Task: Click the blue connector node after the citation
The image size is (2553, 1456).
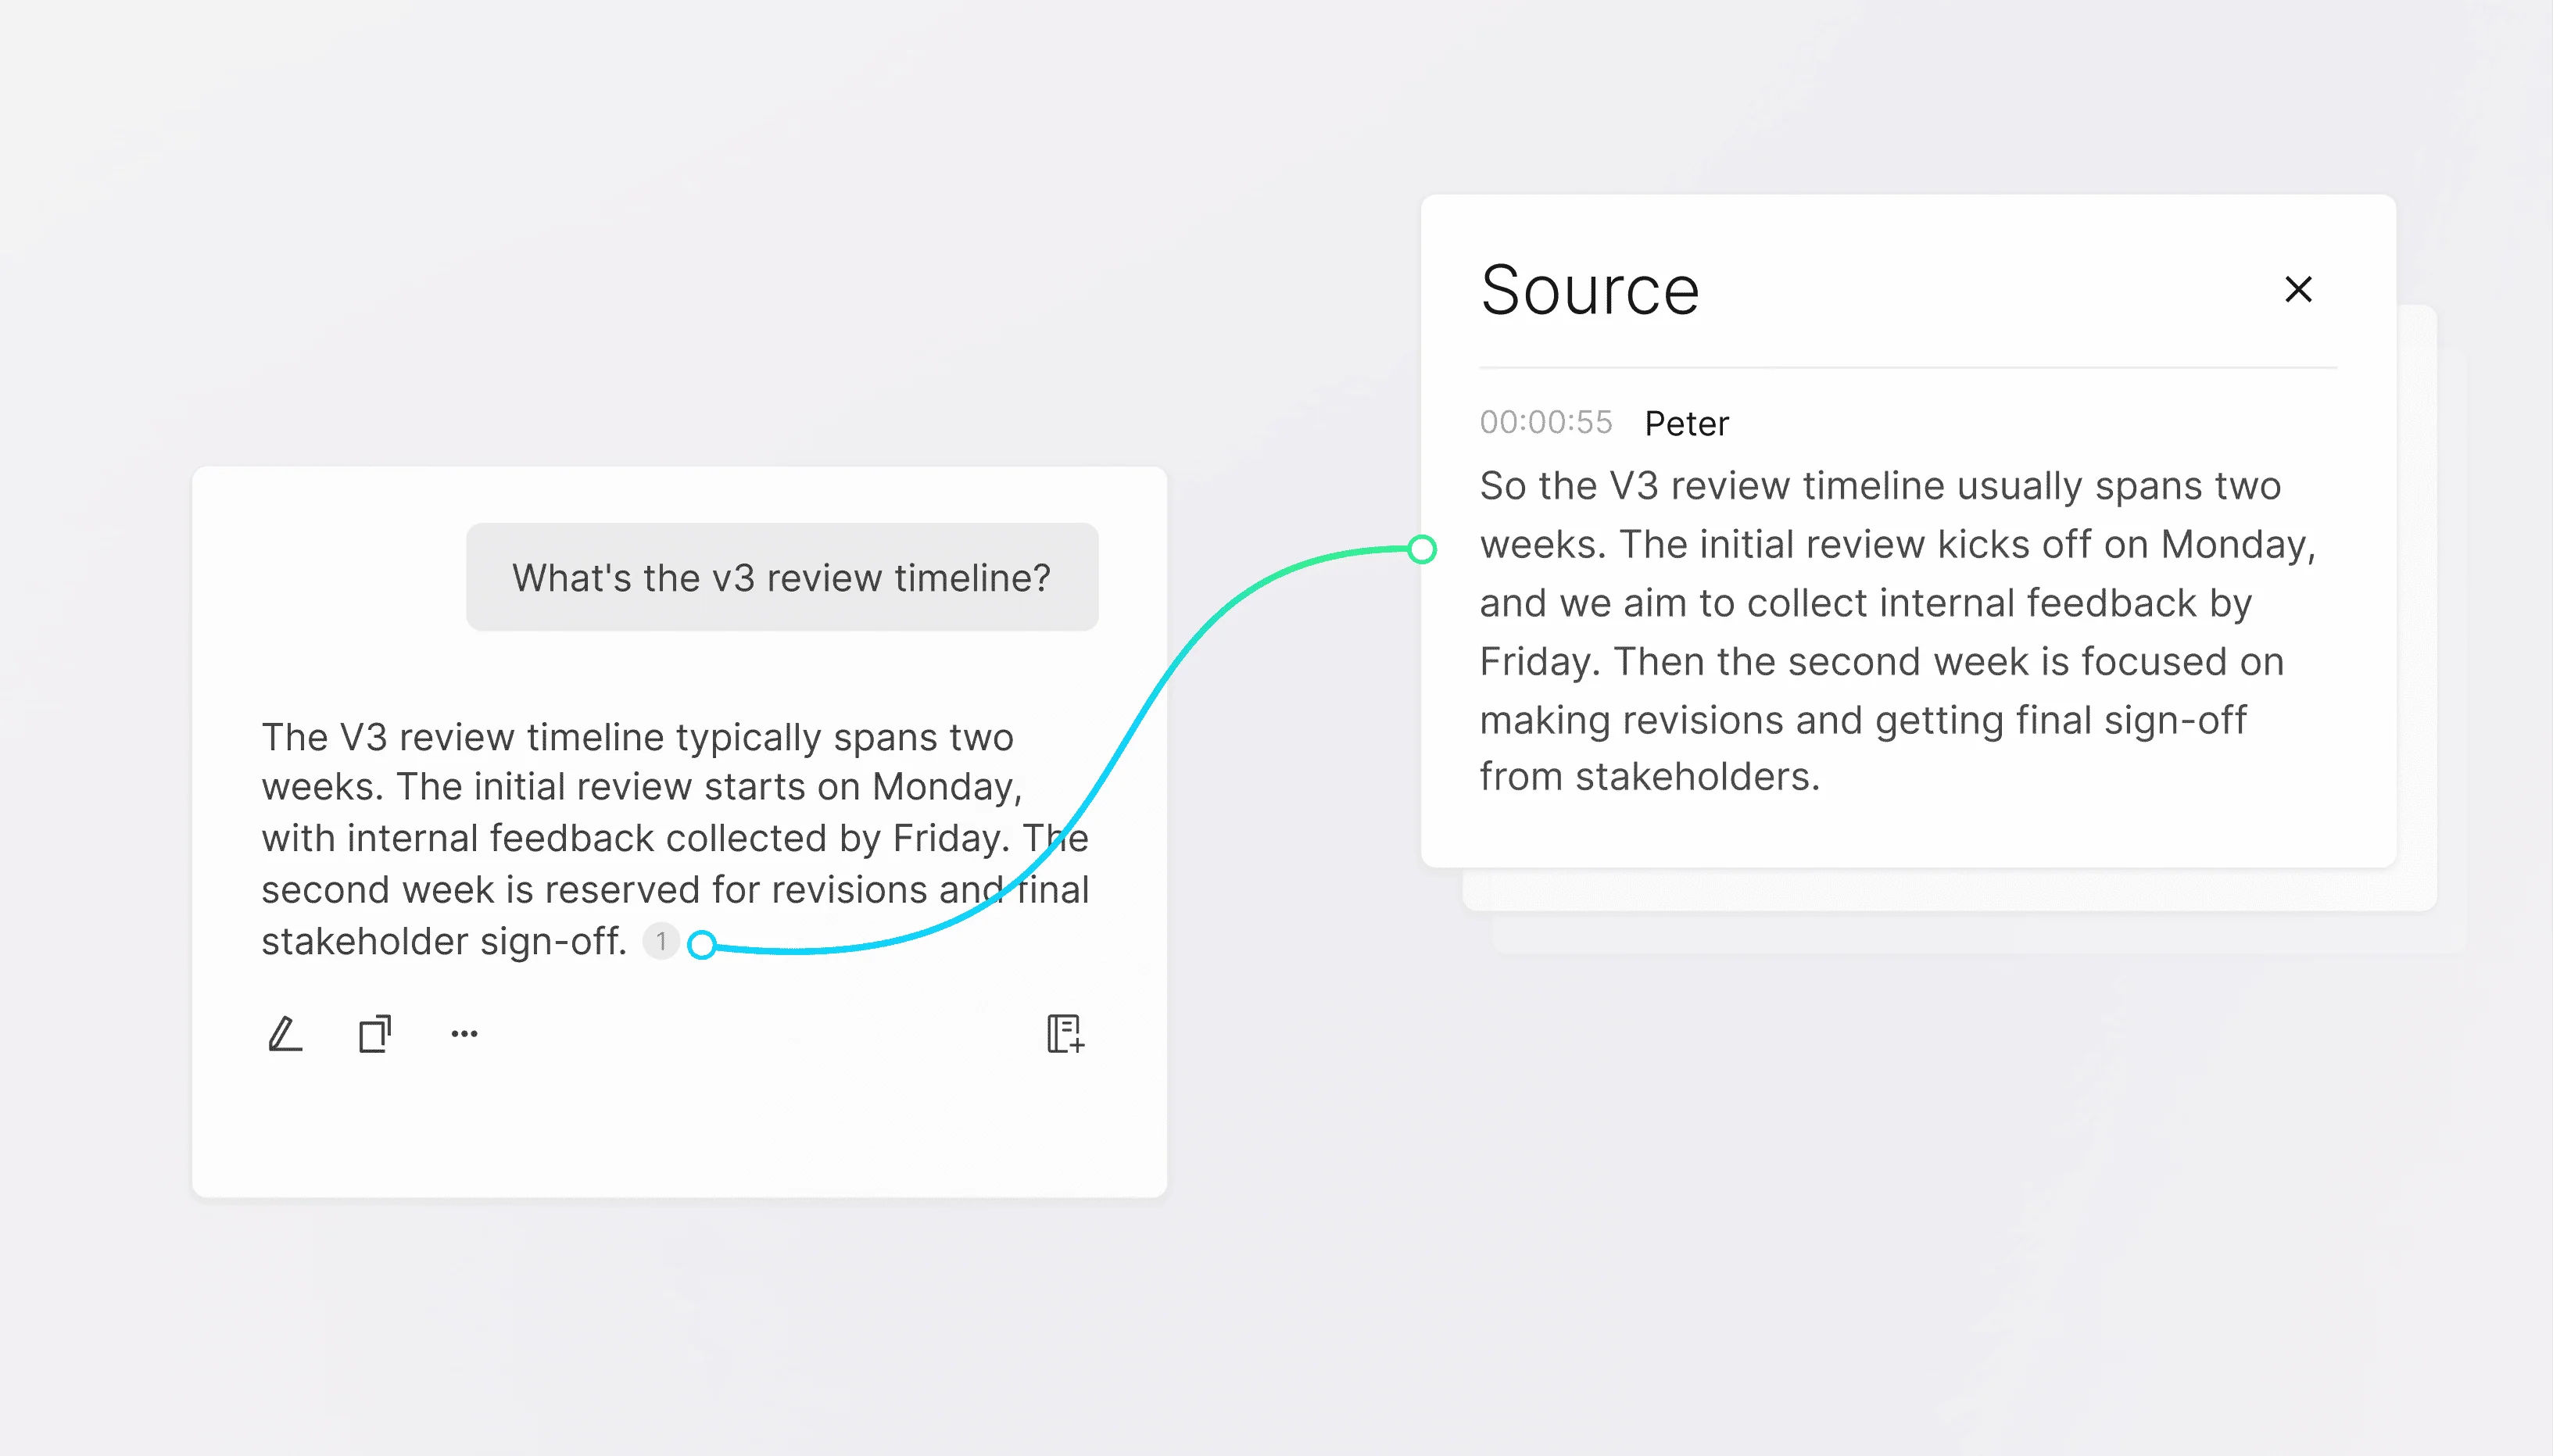Action: coord(702,944)
